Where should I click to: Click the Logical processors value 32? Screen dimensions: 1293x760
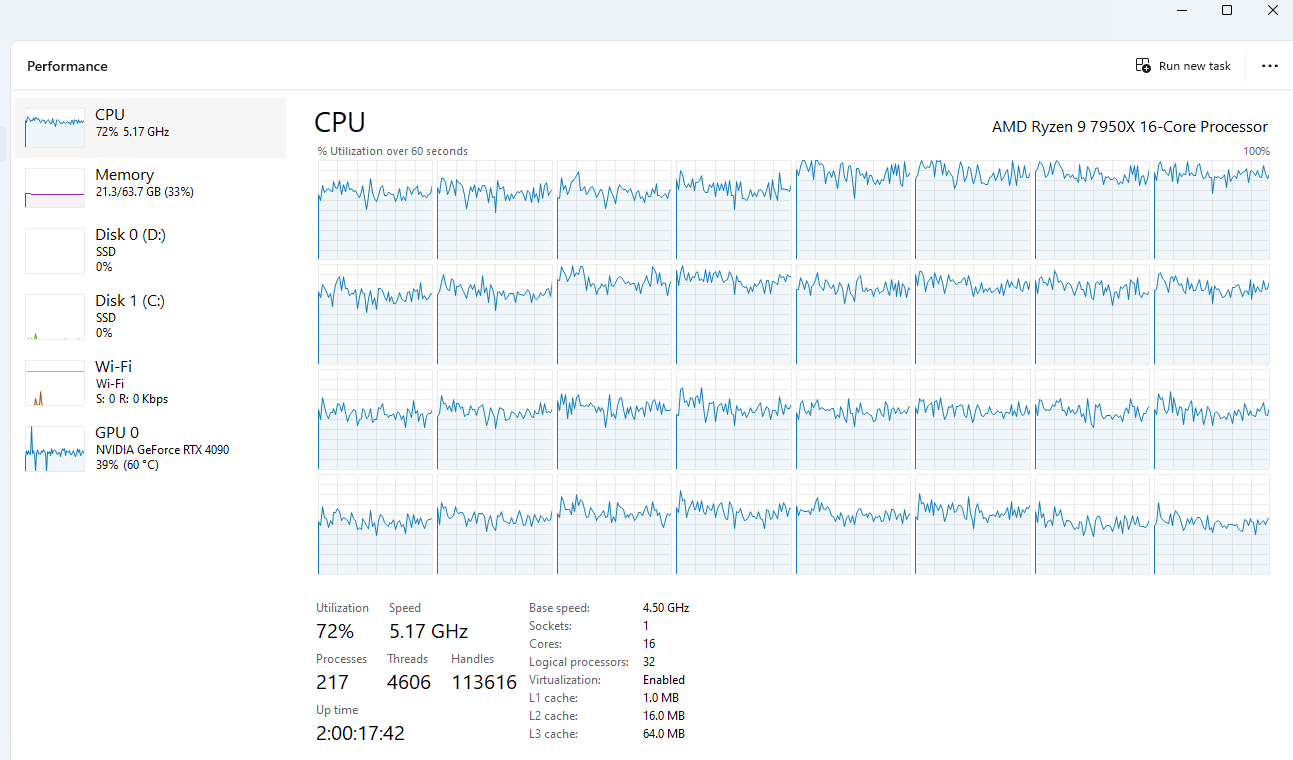coord(650,662)
